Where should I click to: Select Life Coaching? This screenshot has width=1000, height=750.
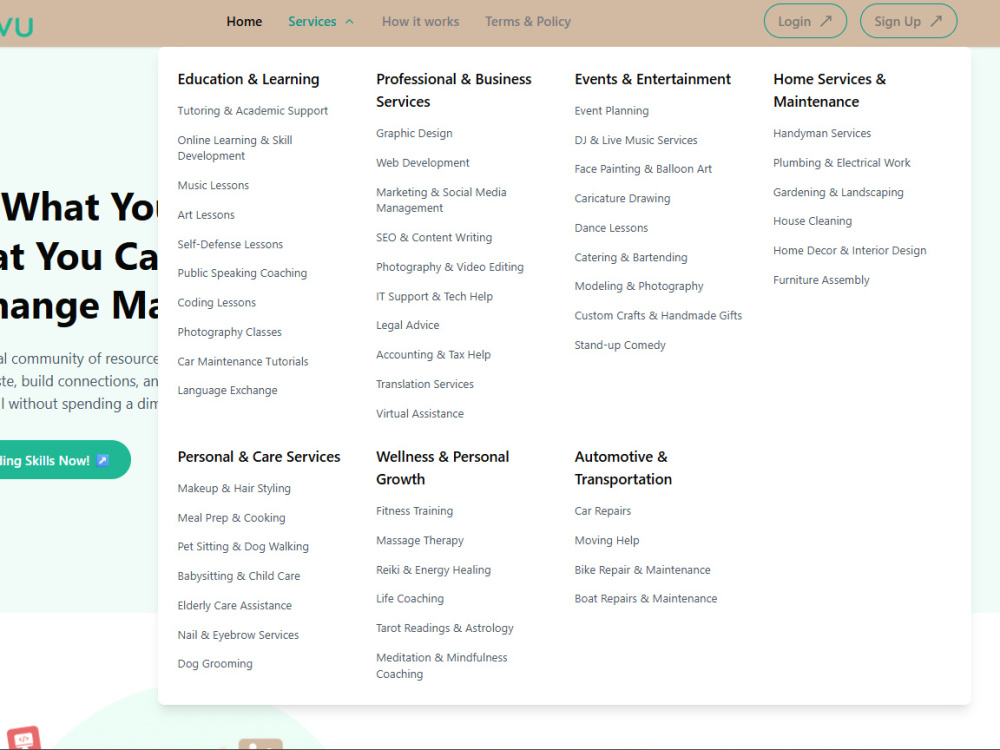click(410, 598)
